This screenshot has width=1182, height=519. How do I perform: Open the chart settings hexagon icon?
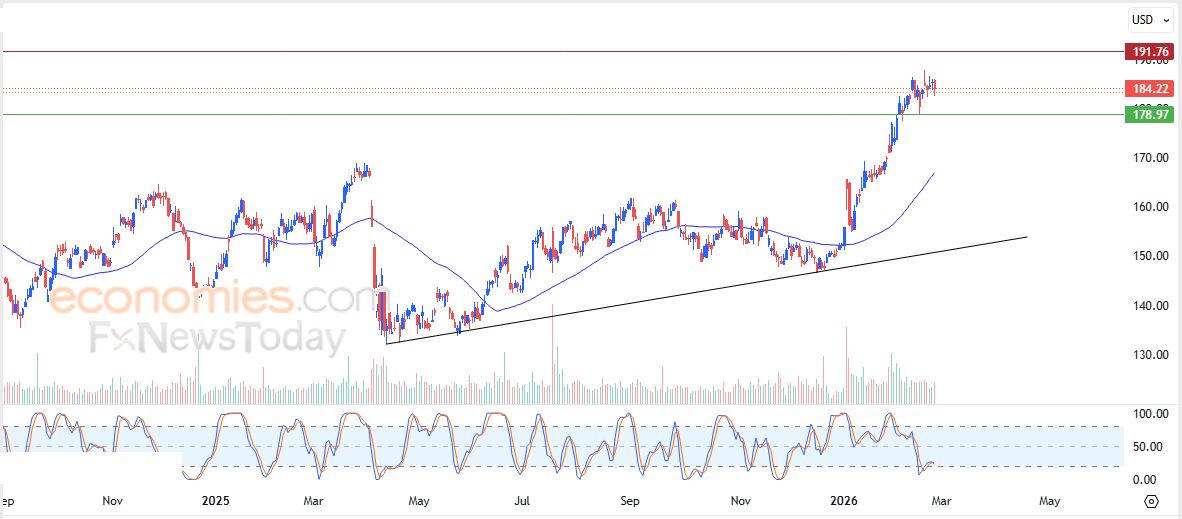point(1150,501)
